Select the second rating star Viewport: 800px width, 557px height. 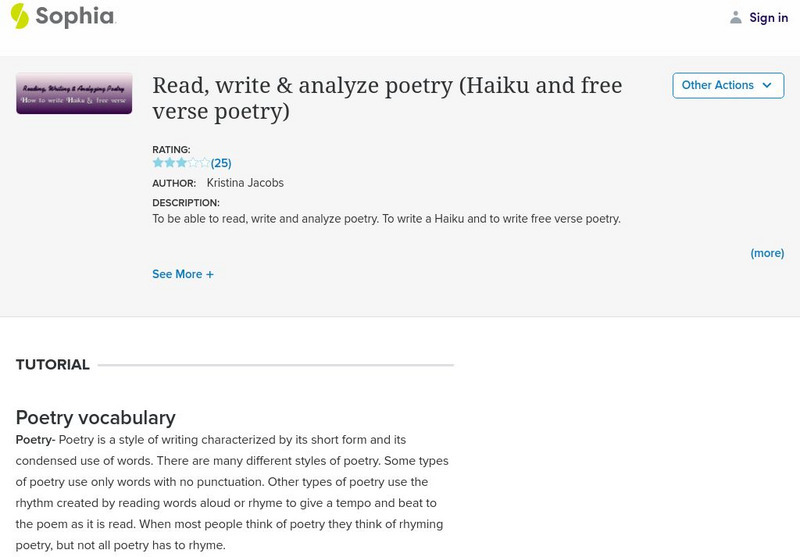pyautogui.click(x=170, y=162)
